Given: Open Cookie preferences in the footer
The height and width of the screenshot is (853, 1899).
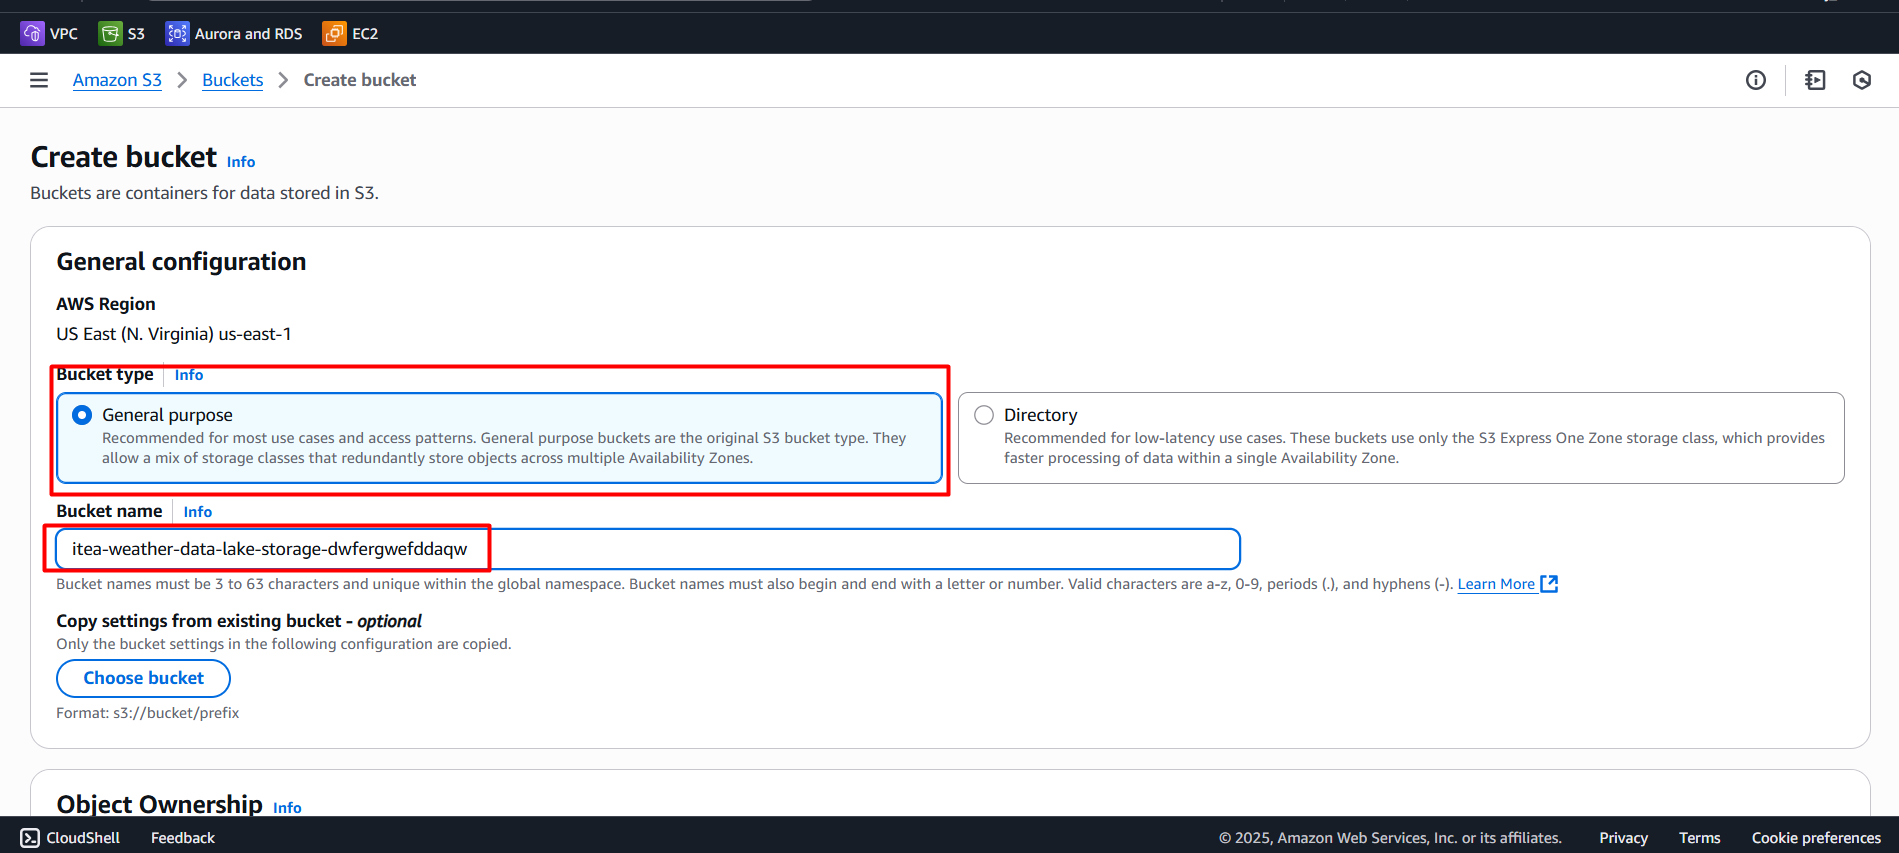Looking at the screenshot, I should (1816, 838).
